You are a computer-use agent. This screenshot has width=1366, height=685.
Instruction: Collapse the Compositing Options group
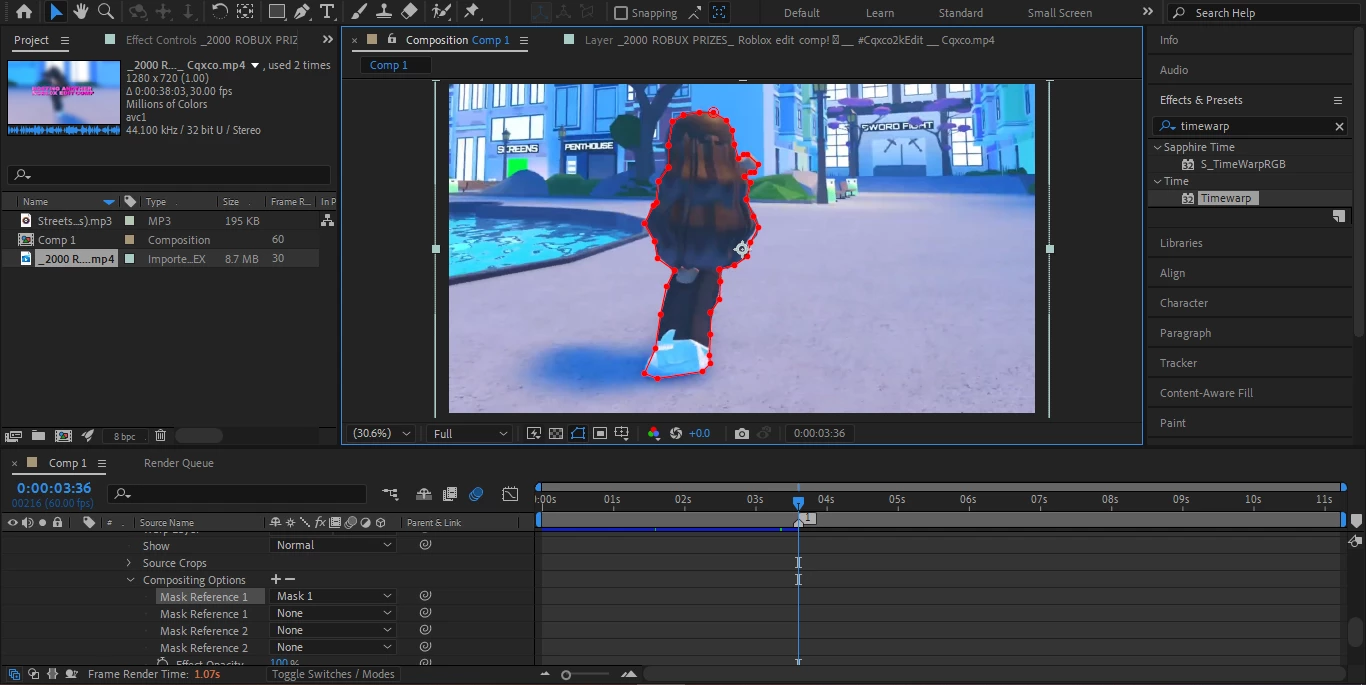[130, 580]
